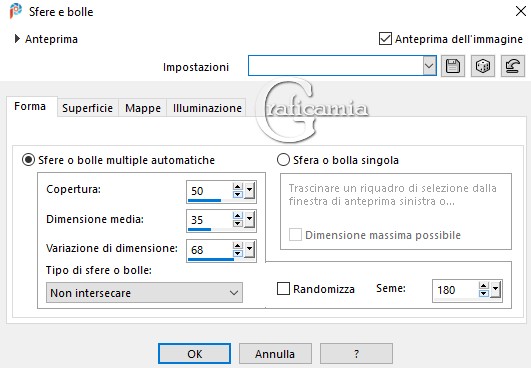Click the reset to default arrow icon
531x368 pixels.
tap(513, 66)
